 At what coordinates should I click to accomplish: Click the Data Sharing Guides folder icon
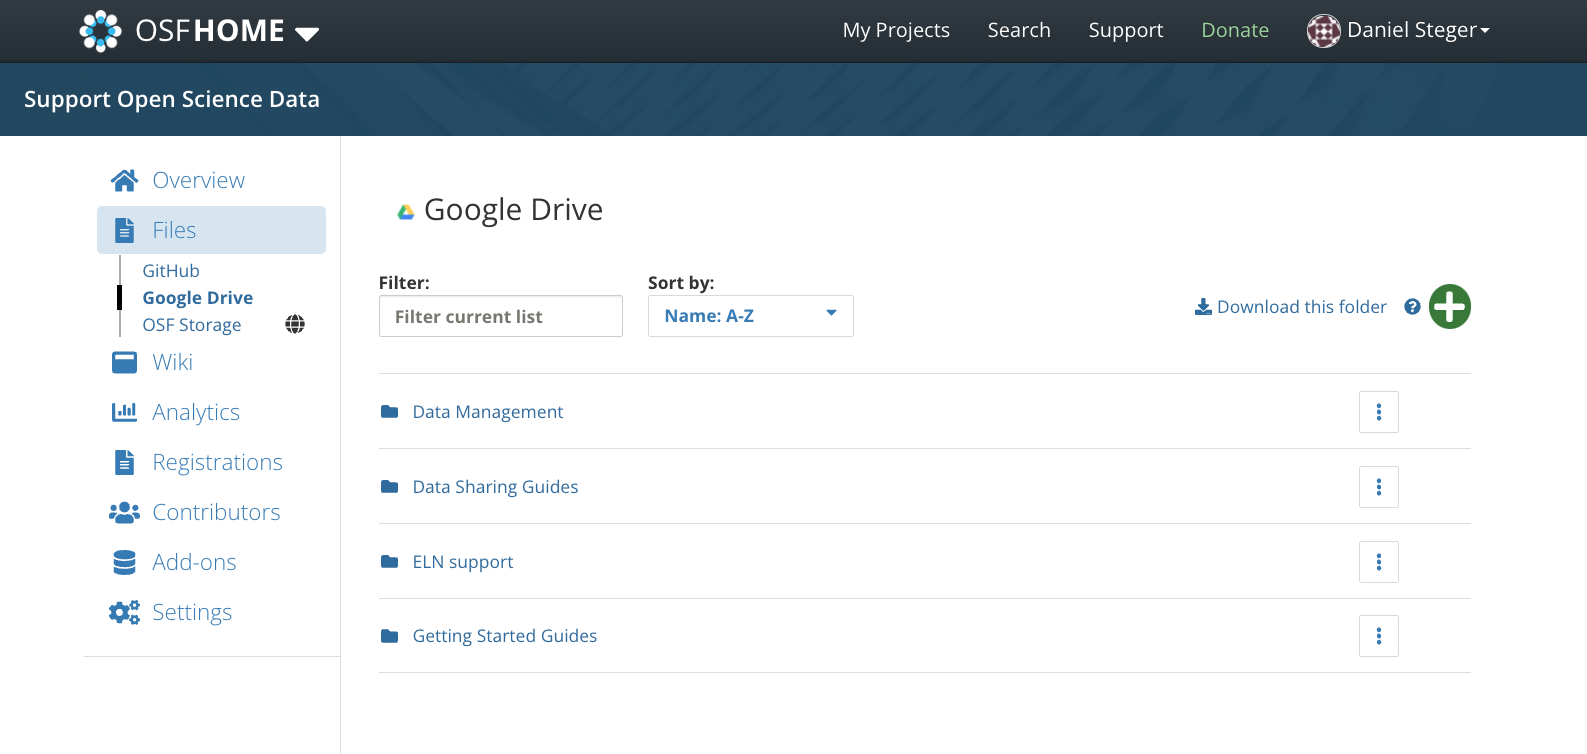[390, 487]
